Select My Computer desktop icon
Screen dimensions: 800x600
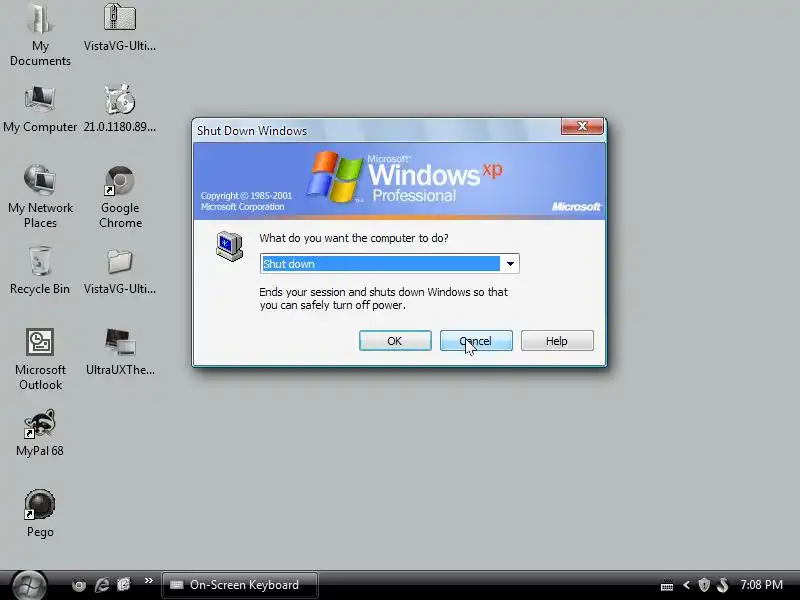(x=40, y=109)
